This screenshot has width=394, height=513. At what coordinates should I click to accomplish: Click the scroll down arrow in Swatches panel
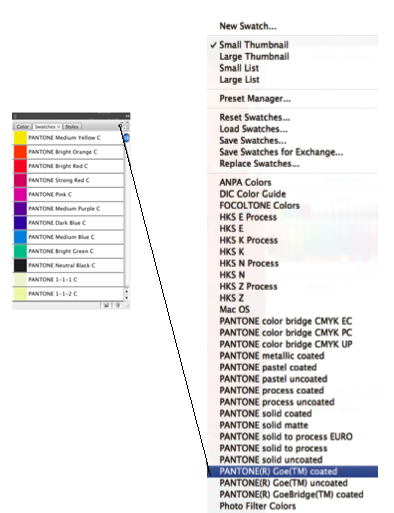[127, 298]
